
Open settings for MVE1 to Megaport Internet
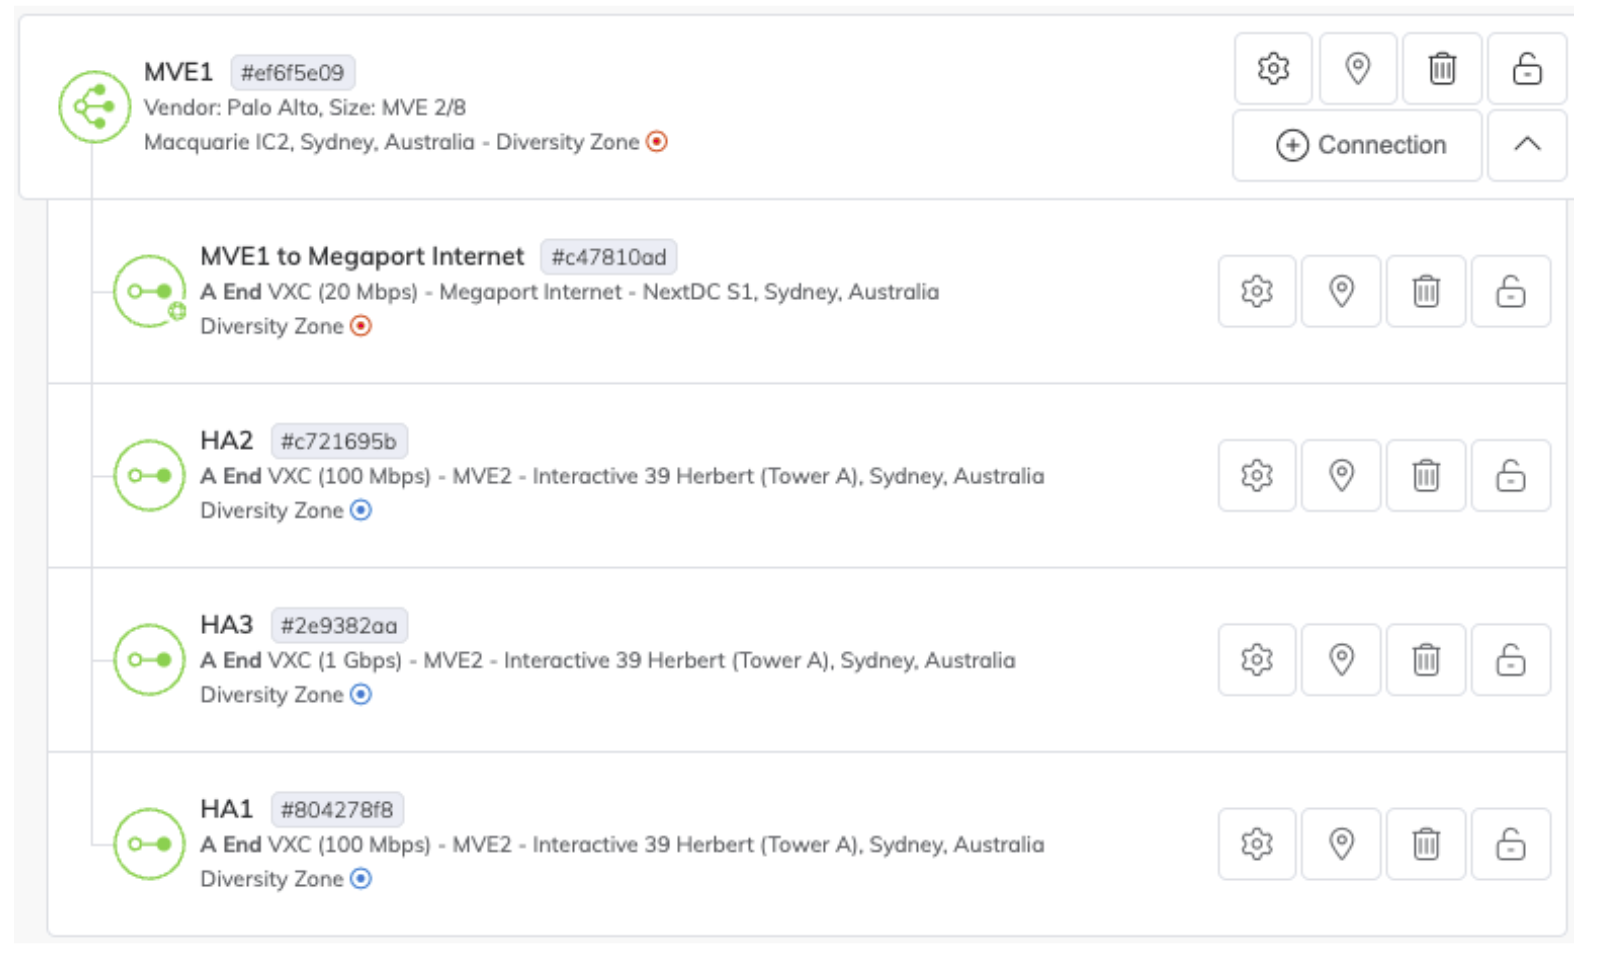1256,291
